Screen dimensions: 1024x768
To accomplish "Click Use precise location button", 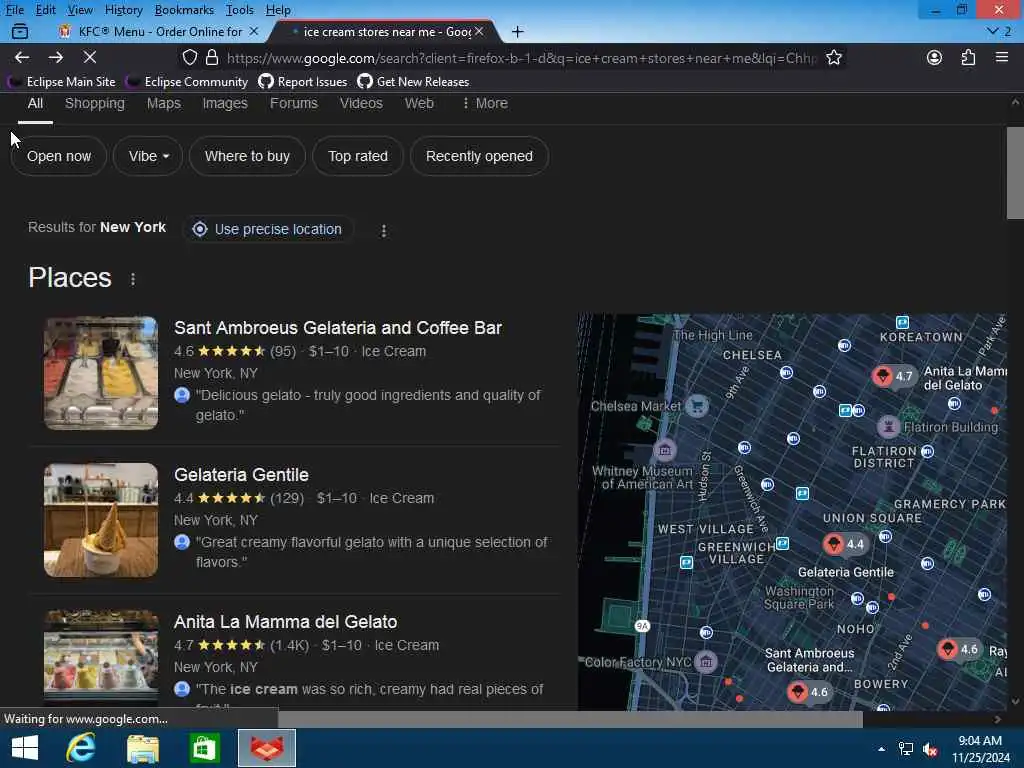I will click(x=269, y=229).
